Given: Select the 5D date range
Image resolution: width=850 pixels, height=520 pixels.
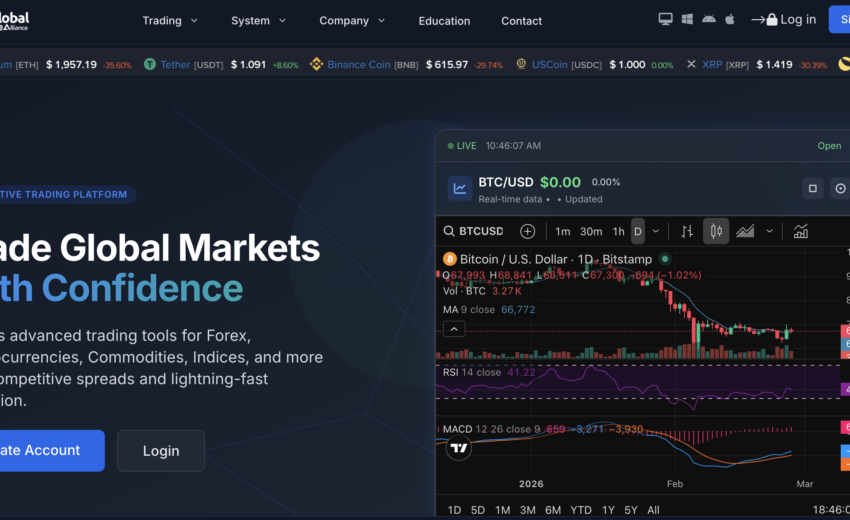Looking at the screenshot, I should 478,510.
